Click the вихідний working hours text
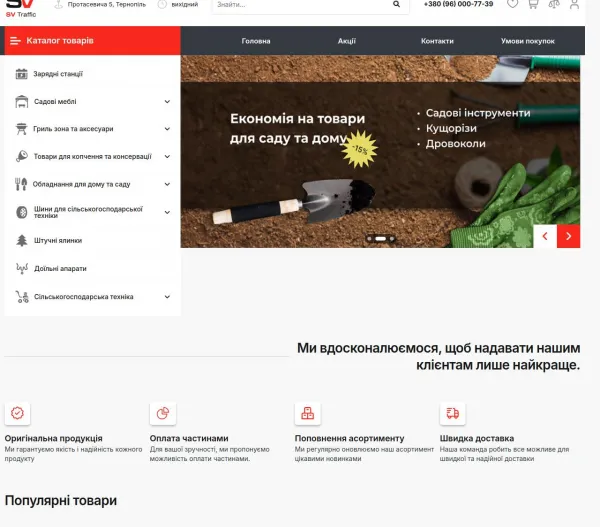Screen dimensions: 600x527 tap(185, 5)
